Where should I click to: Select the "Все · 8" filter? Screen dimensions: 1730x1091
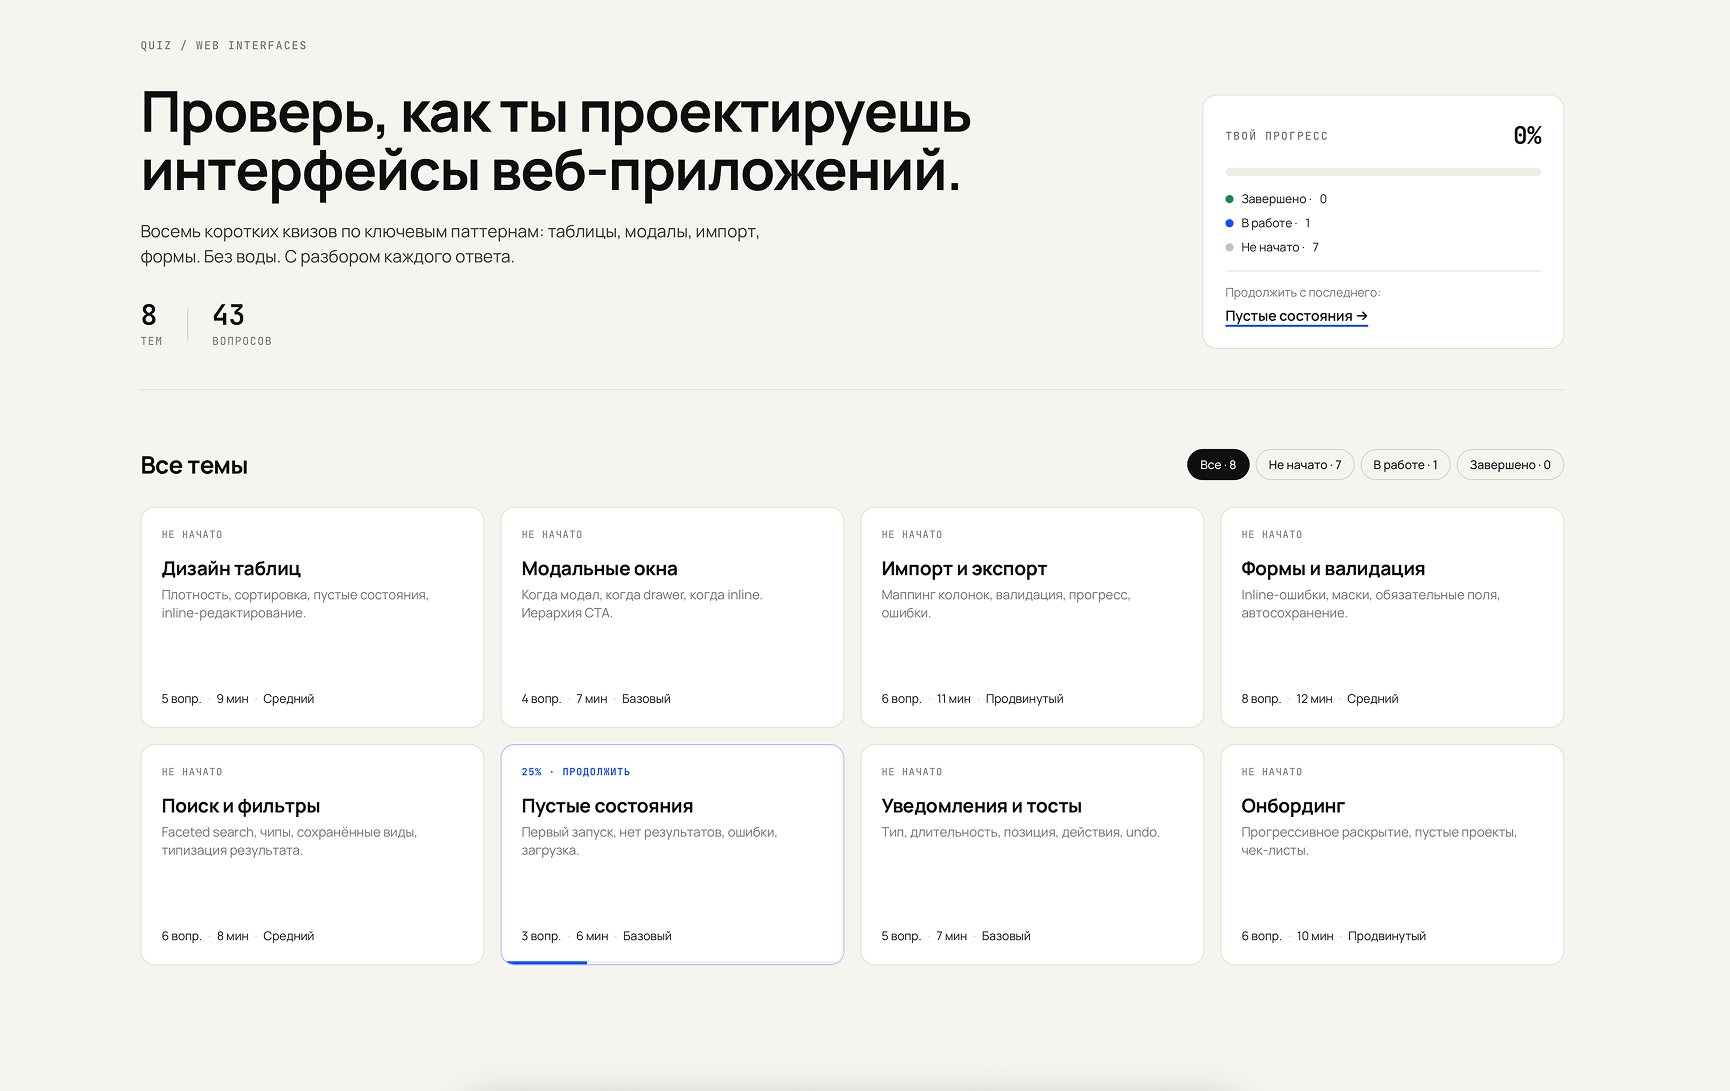click(1218, 465)
